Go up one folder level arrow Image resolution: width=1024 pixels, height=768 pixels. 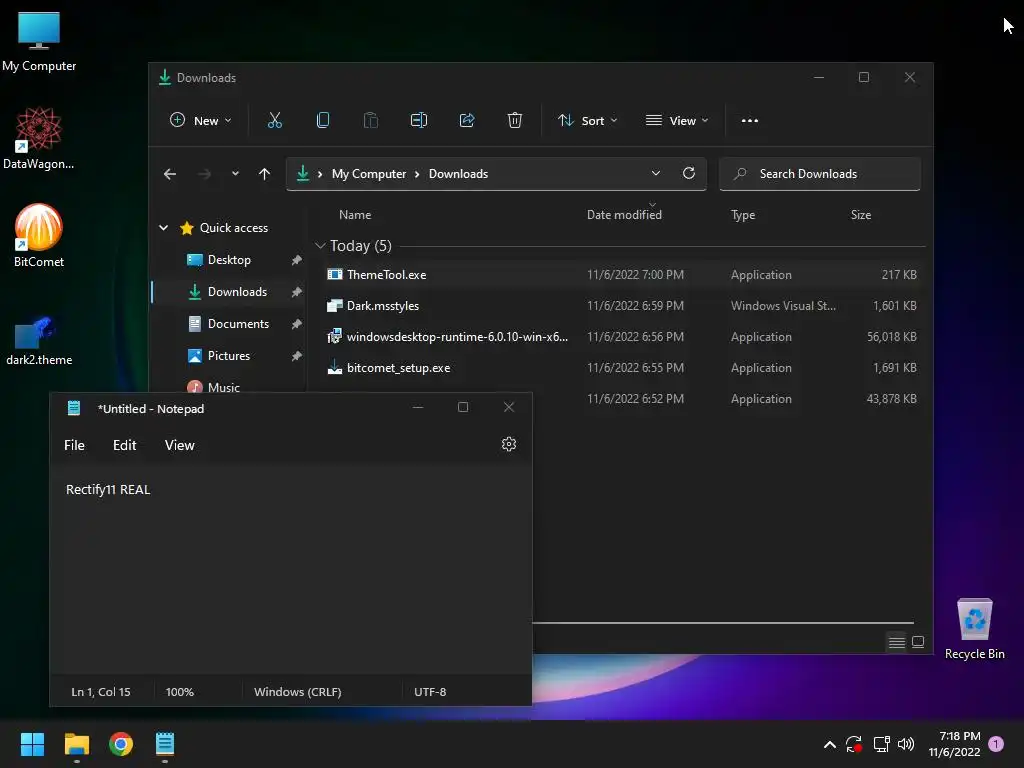click(x=264, y=174)
